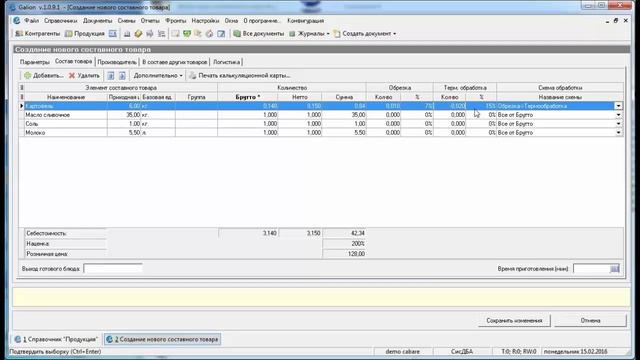Open the Контрагенты directory
Screen dimensions: 640x360
(38, 34)
